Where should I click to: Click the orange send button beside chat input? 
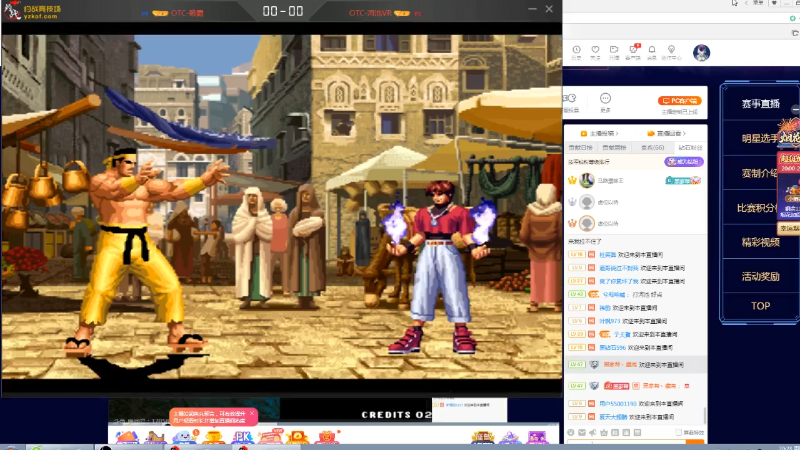click(x=695, y=442)
